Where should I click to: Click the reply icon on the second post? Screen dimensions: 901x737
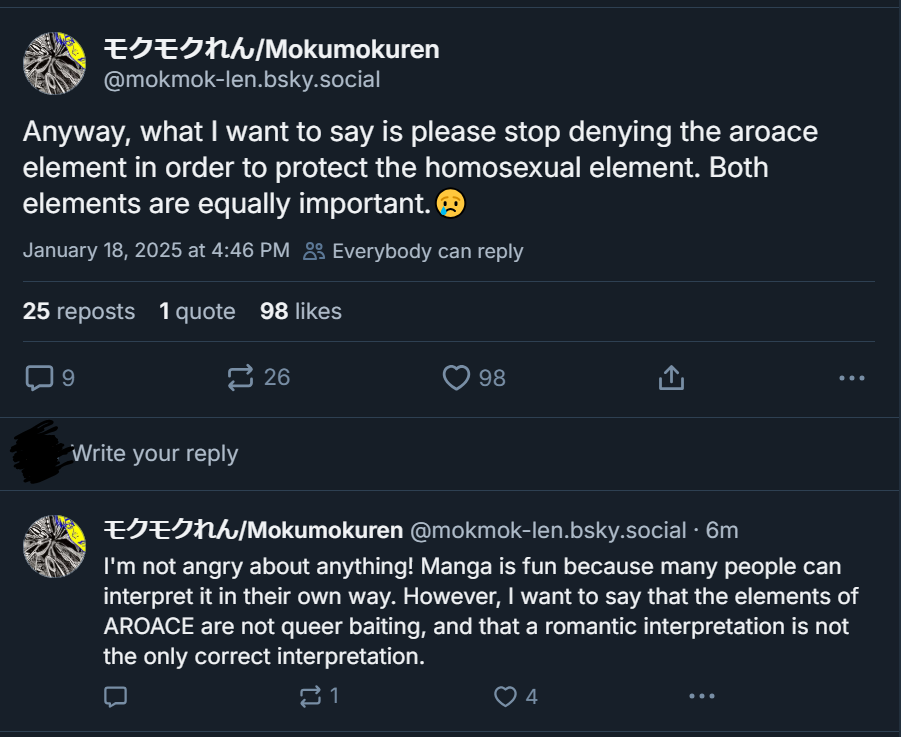click(x=116, y=696)
